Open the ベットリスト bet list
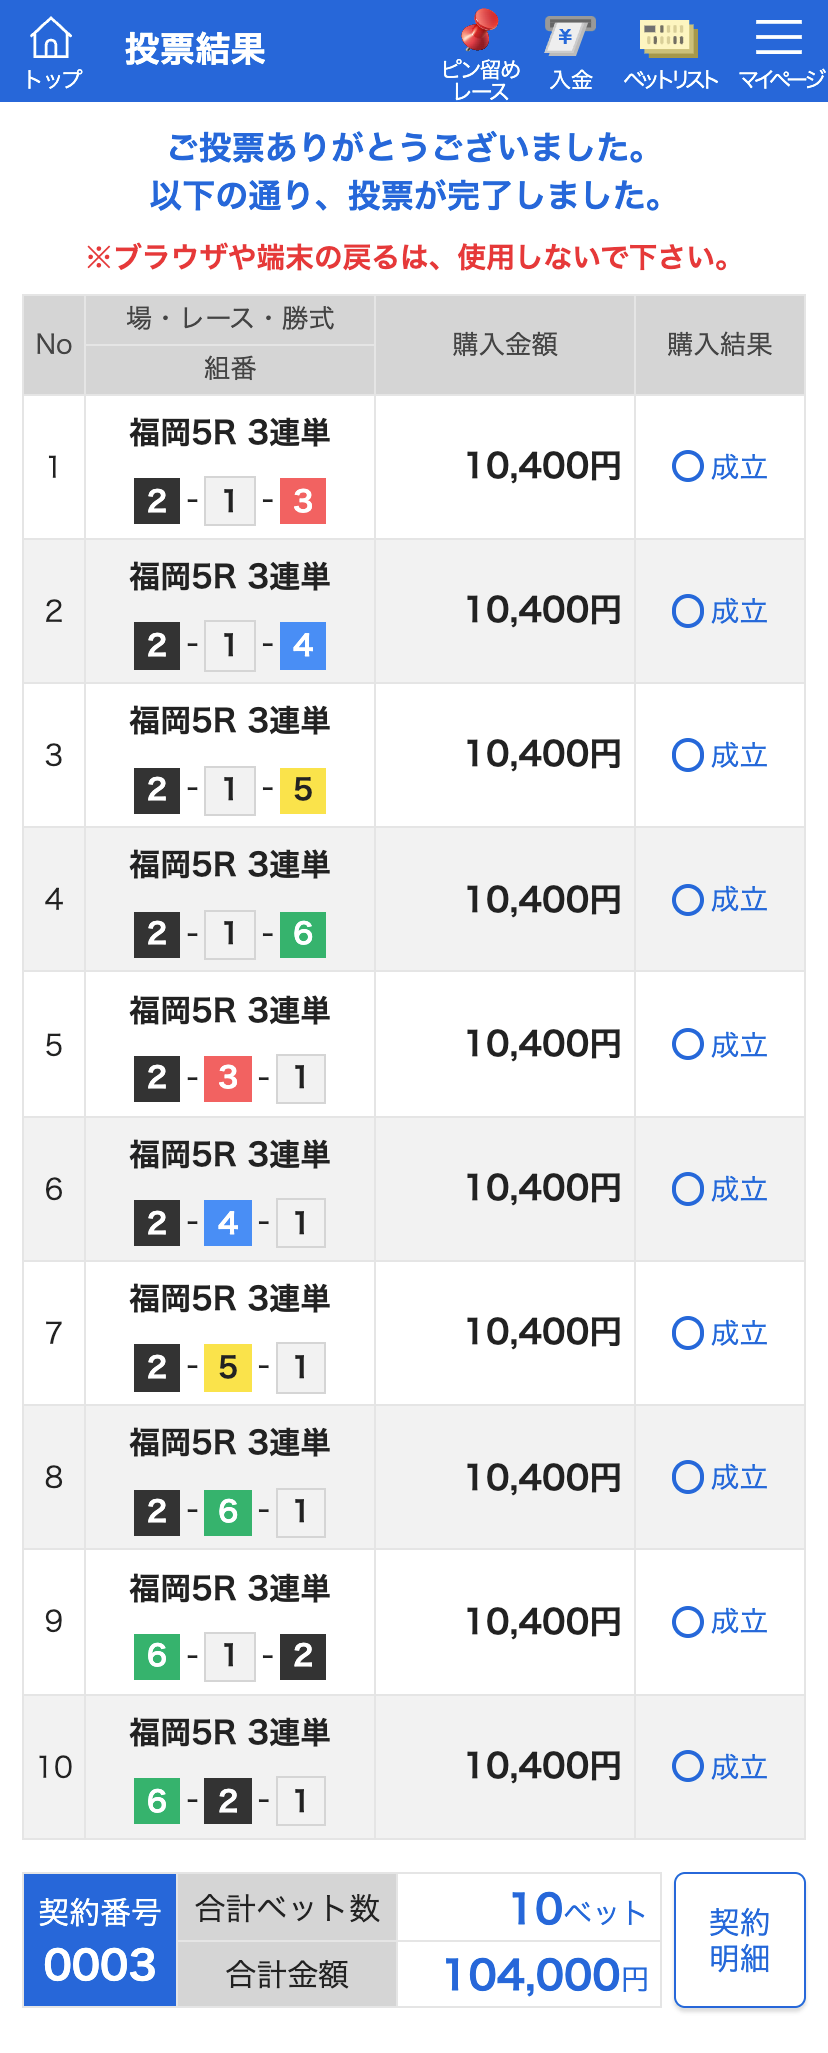Image resolution: width=828 pixels, height=2053 pixels. tap(670, 54)
